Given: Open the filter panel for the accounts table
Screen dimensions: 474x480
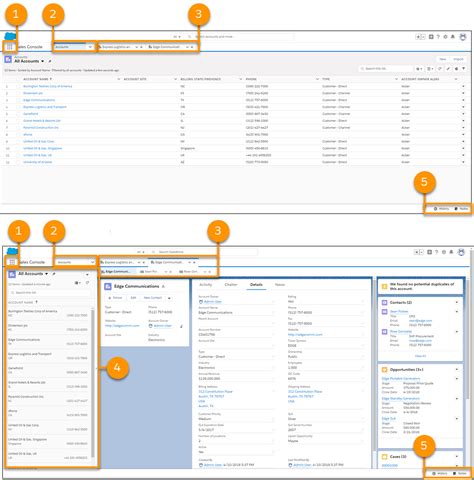Looking at the screenshot, I should pyautogui.click(x=464, y=69).
